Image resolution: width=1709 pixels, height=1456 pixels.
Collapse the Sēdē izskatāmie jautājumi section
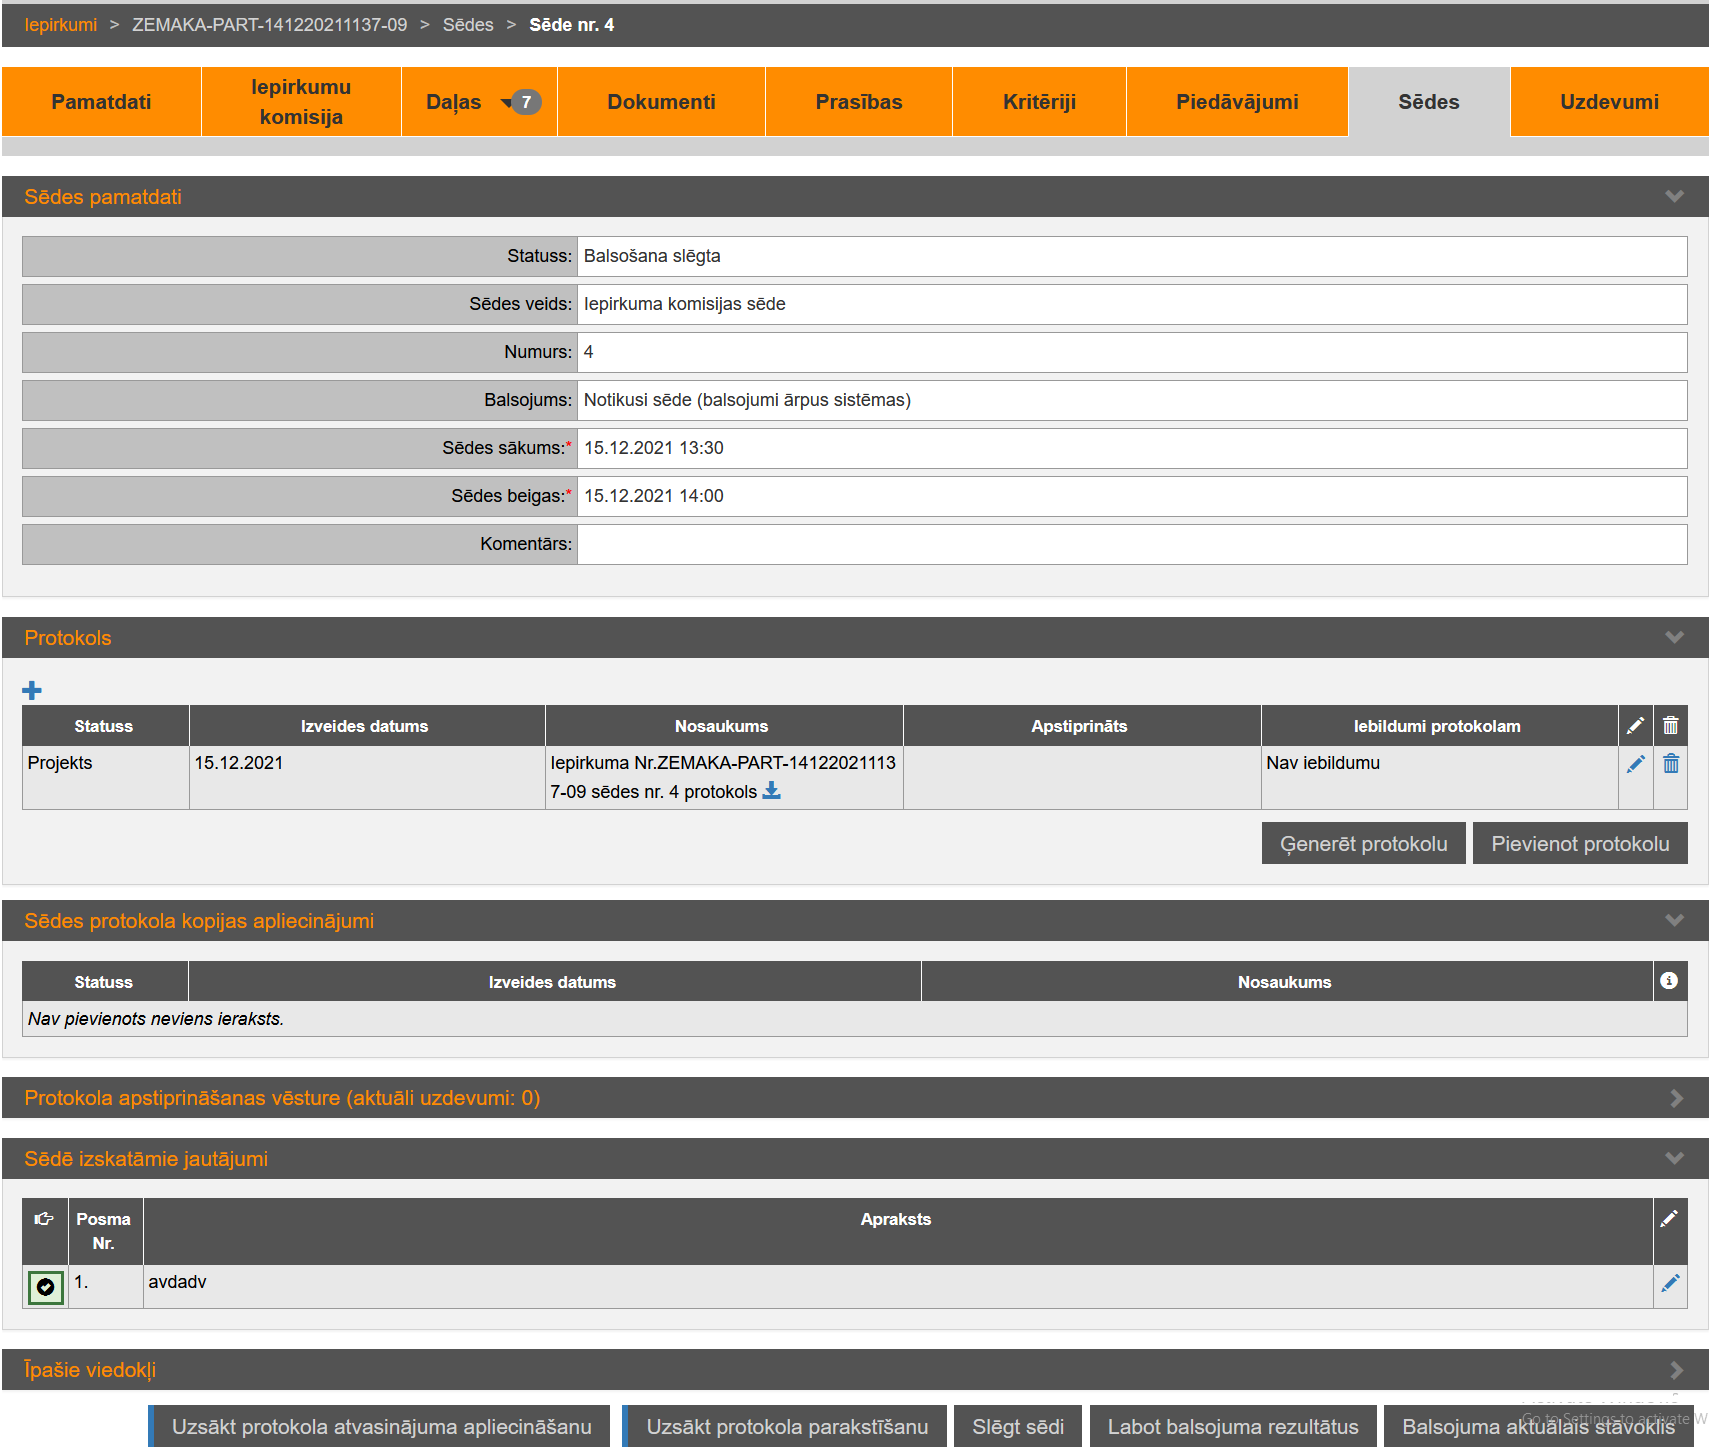1674,1159
